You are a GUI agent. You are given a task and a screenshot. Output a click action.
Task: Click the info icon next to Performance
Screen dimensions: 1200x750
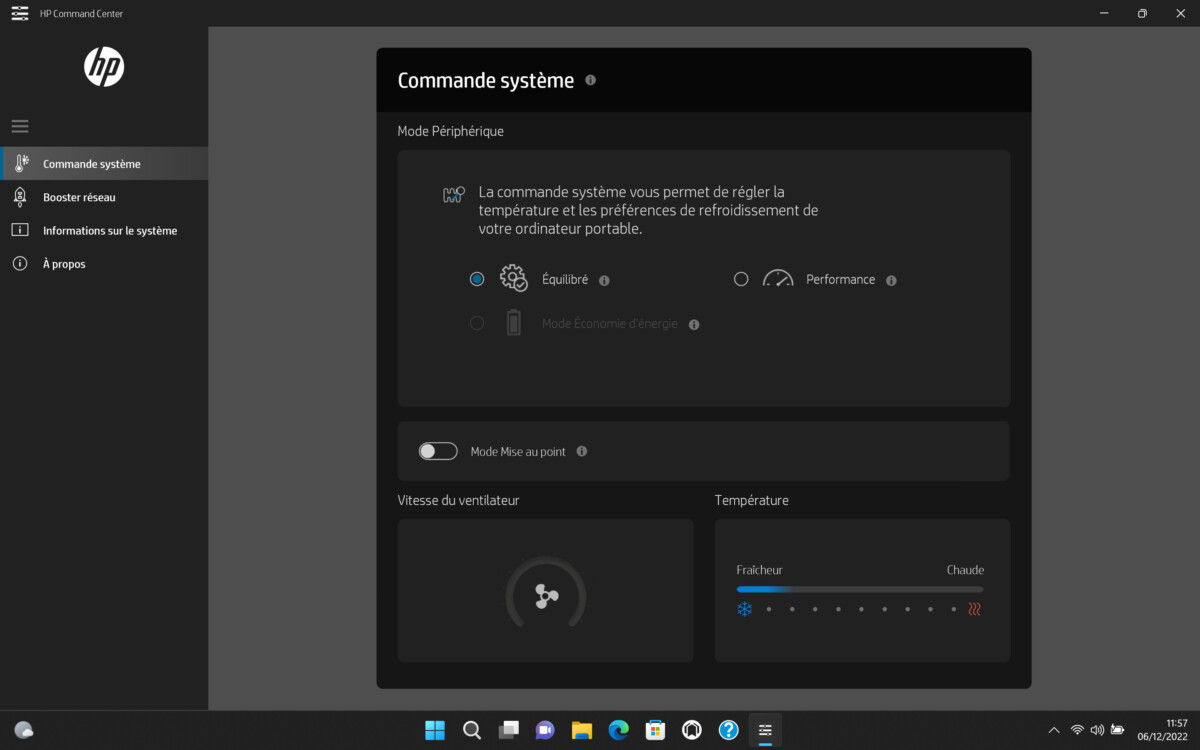click(x=891, y=281)
